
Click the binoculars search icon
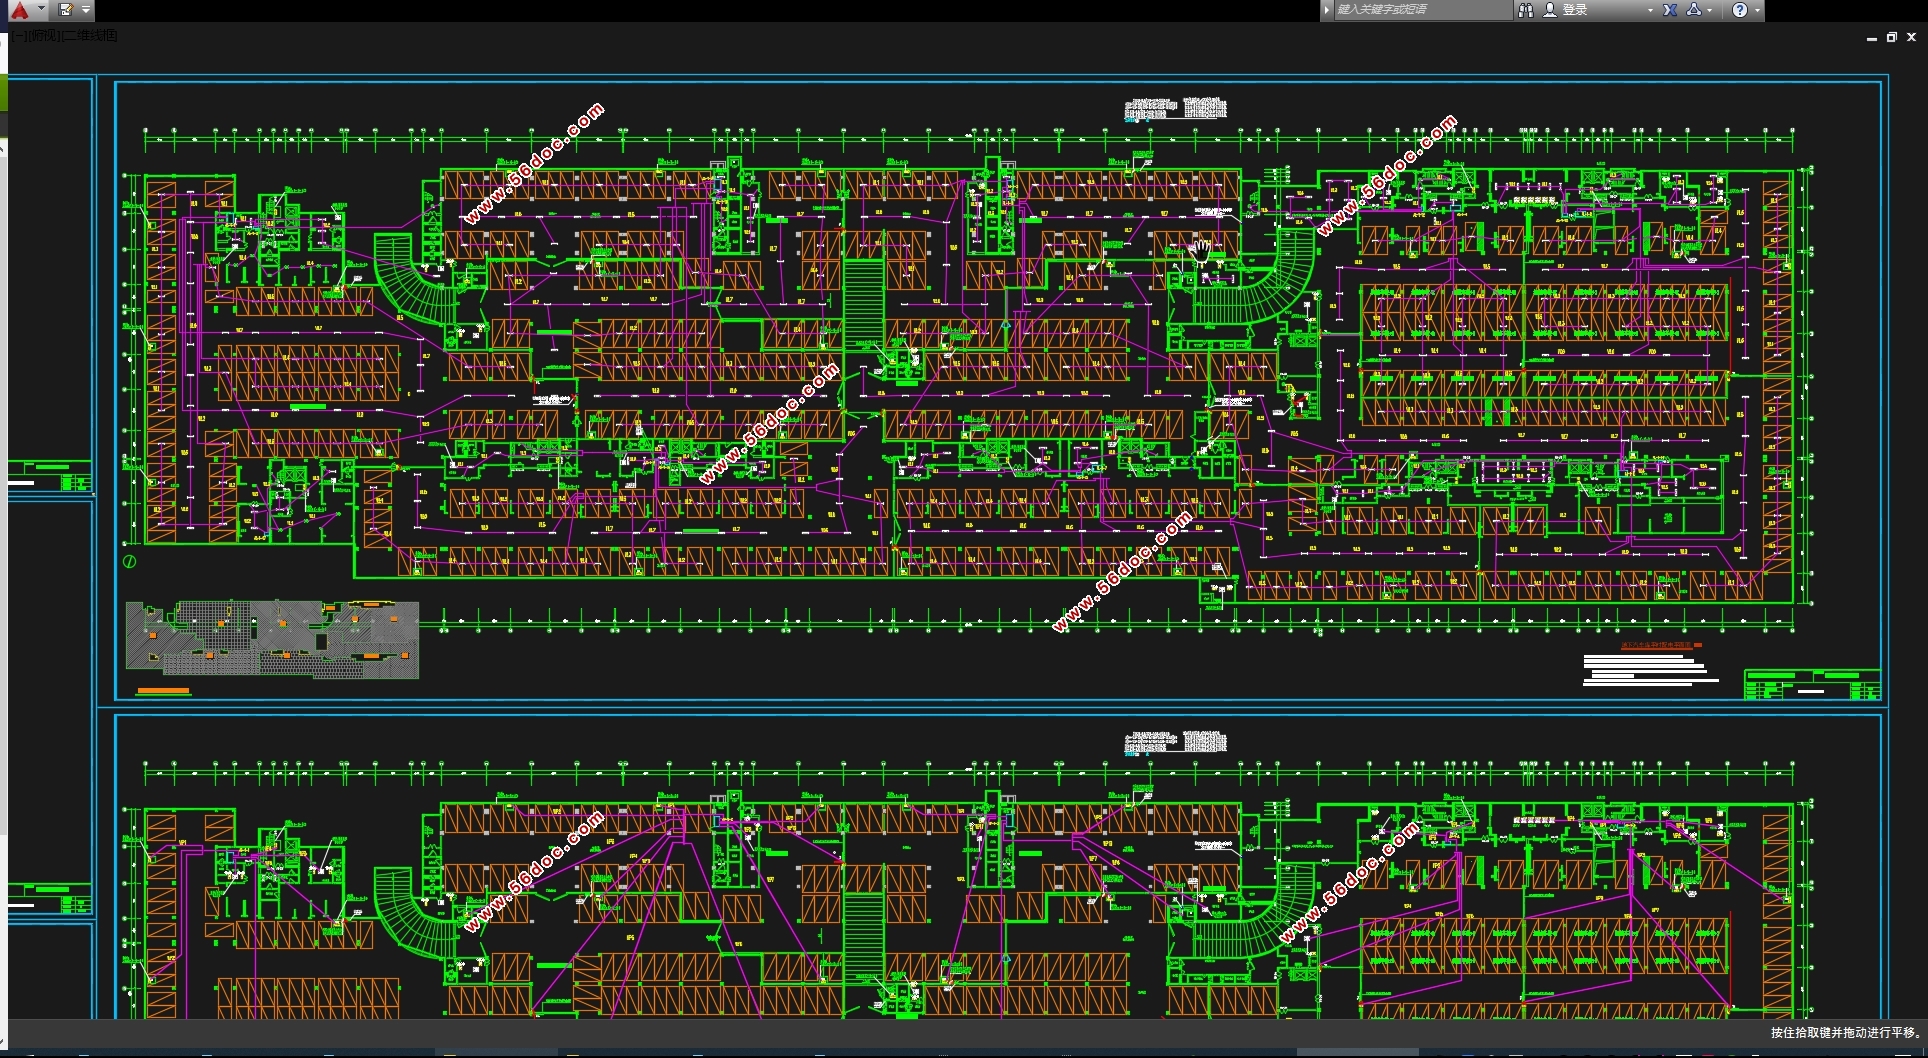point(1526,10)
